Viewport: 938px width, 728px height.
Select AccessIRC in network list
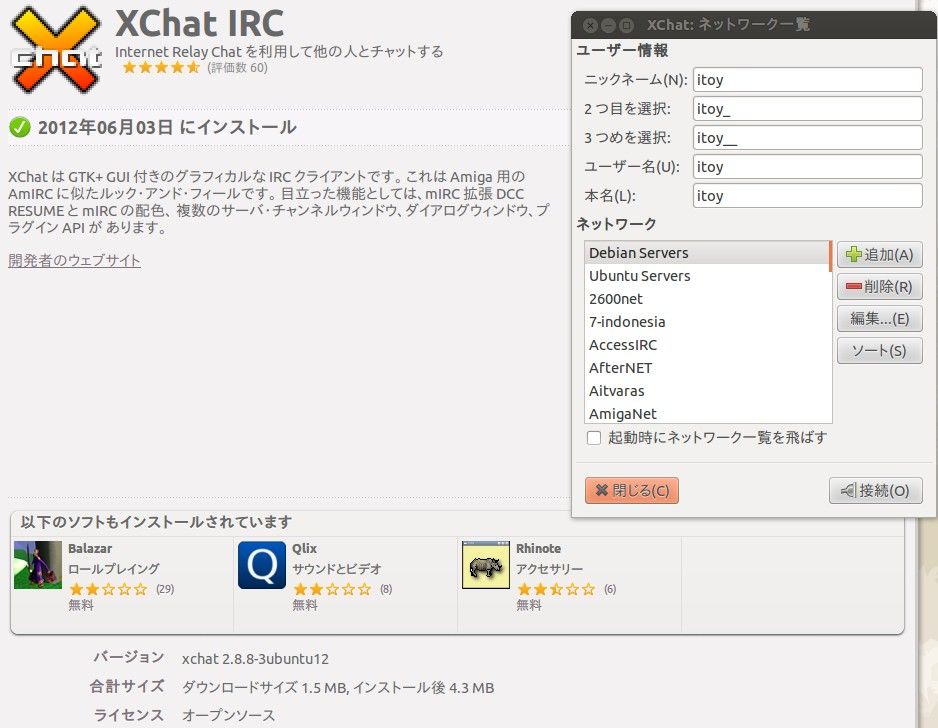706,345
